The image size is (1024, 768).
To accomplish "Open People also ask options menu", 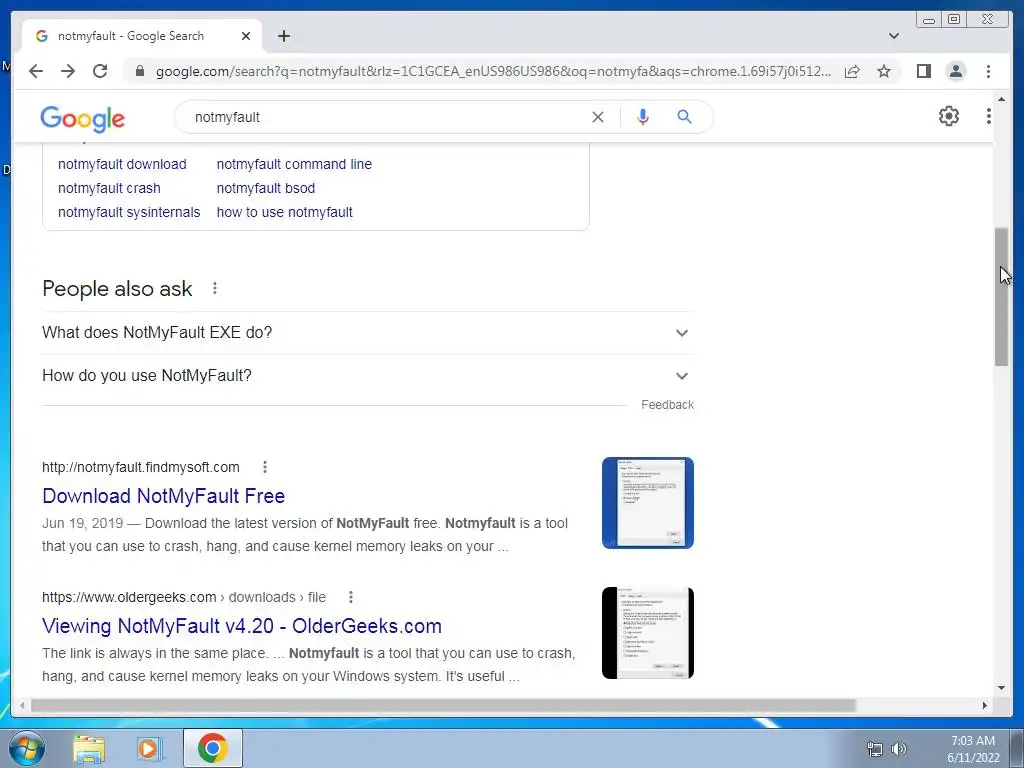I will pos(215,288).
